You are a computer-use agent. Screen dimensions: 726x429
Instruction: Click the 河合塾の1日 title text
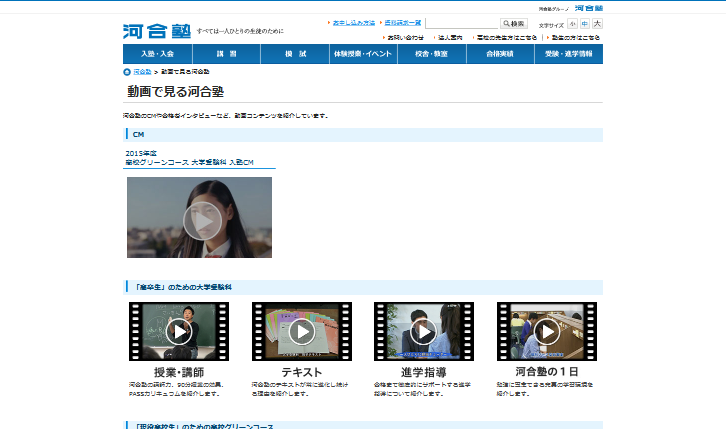547,372
